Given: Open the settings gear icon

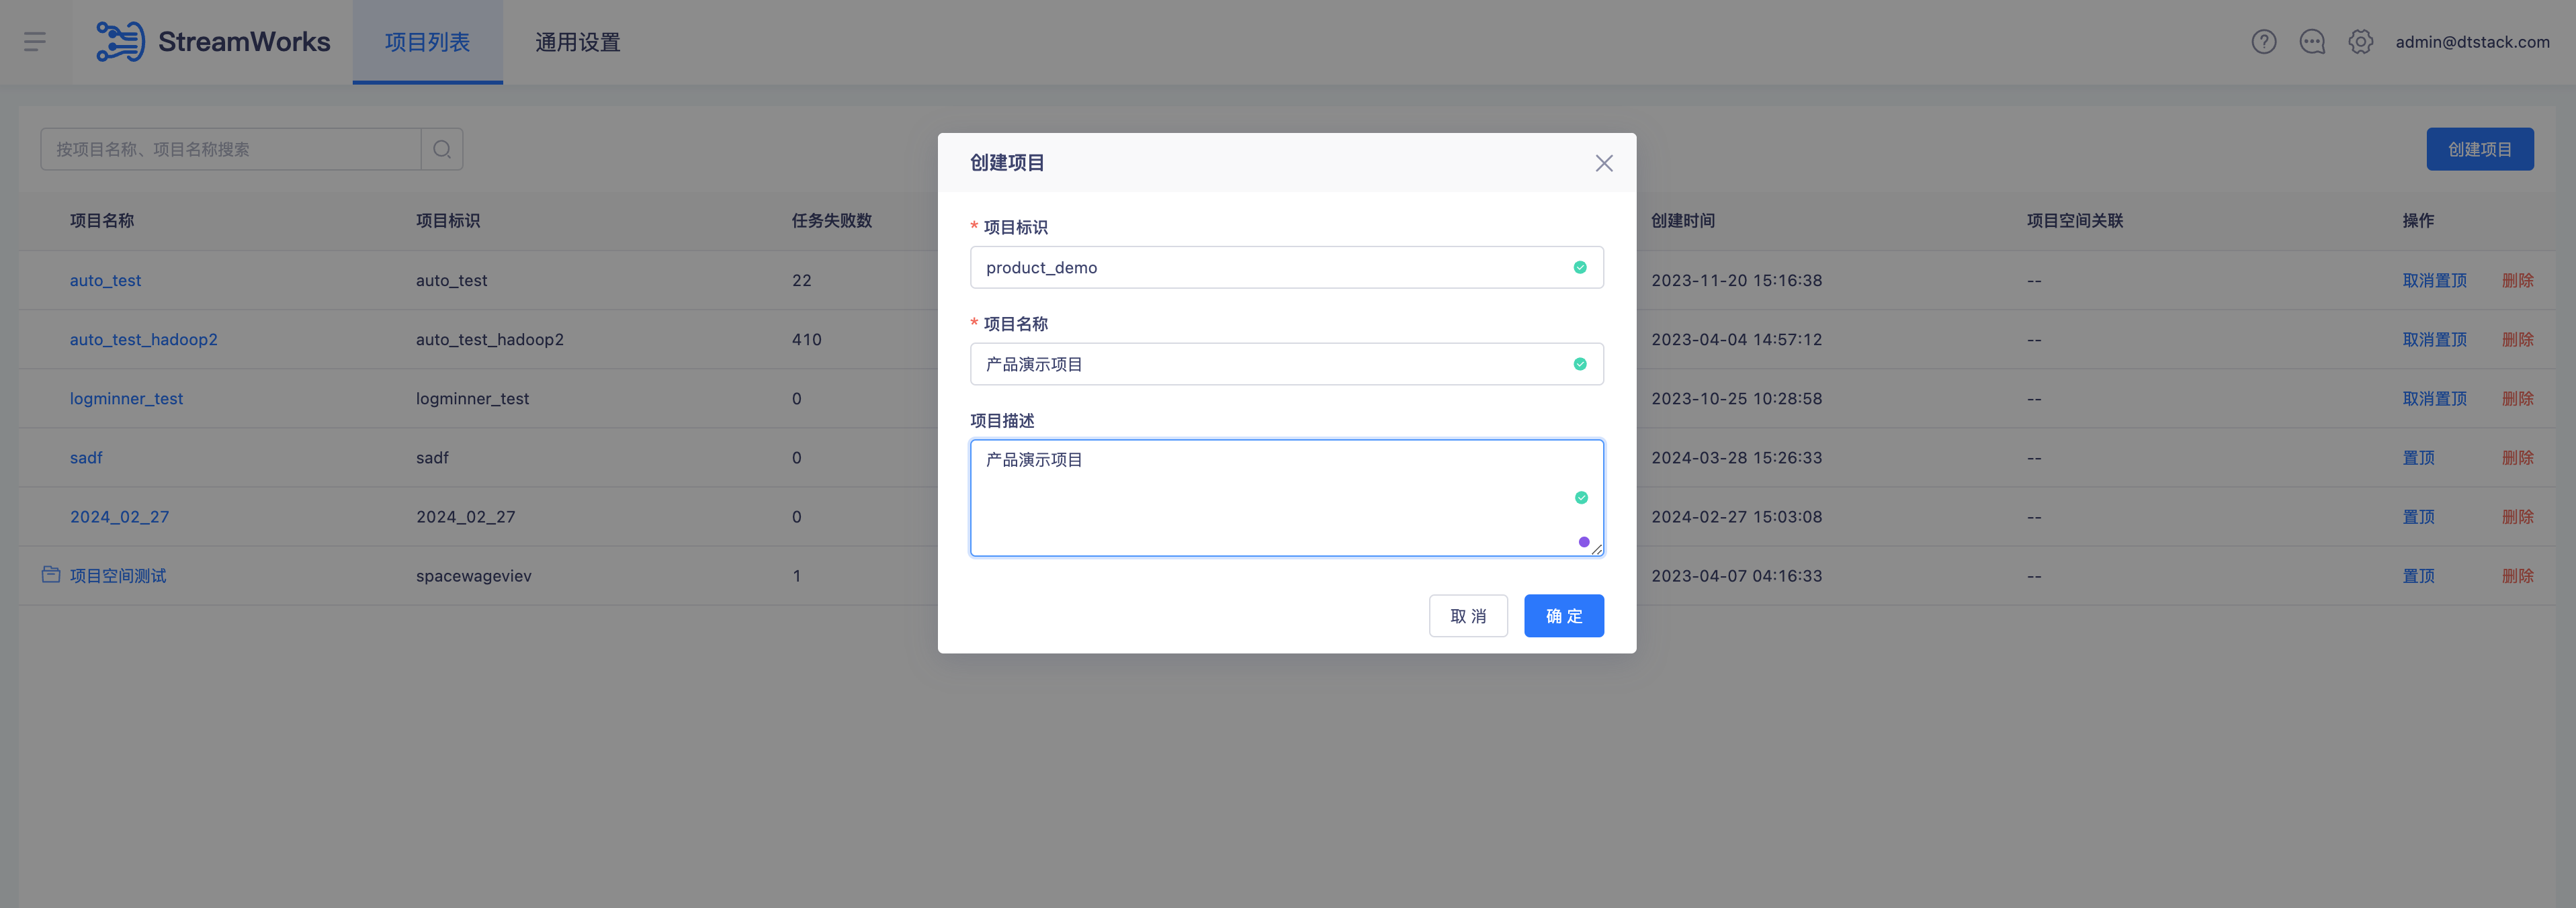Looking at the screenshot, I should click(2360, 42).
